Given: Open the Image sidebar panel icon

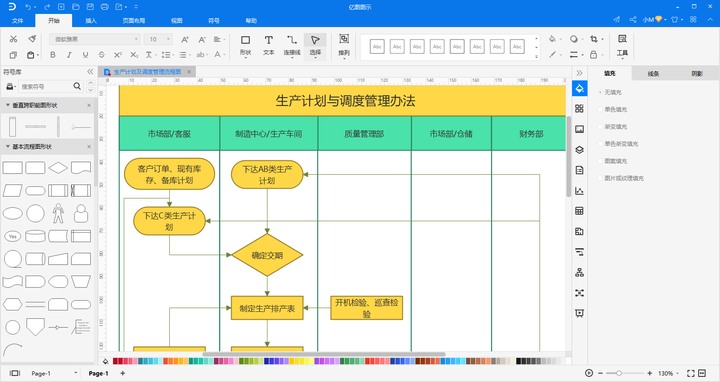Looking at the screenshot, I should [x=579, y=129].
